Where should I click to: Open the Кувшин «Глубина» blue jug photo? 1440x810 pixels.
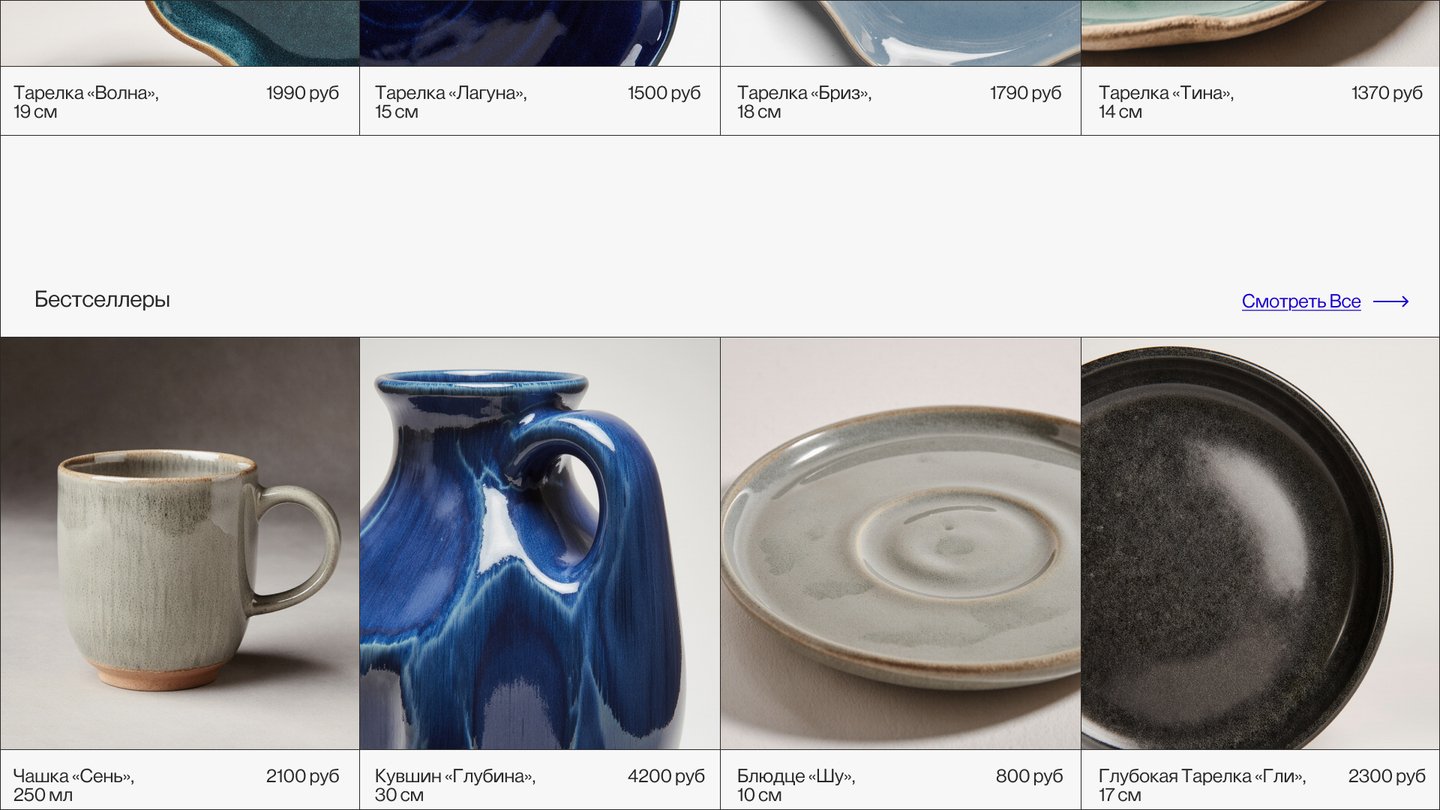(x=540, y=543)
